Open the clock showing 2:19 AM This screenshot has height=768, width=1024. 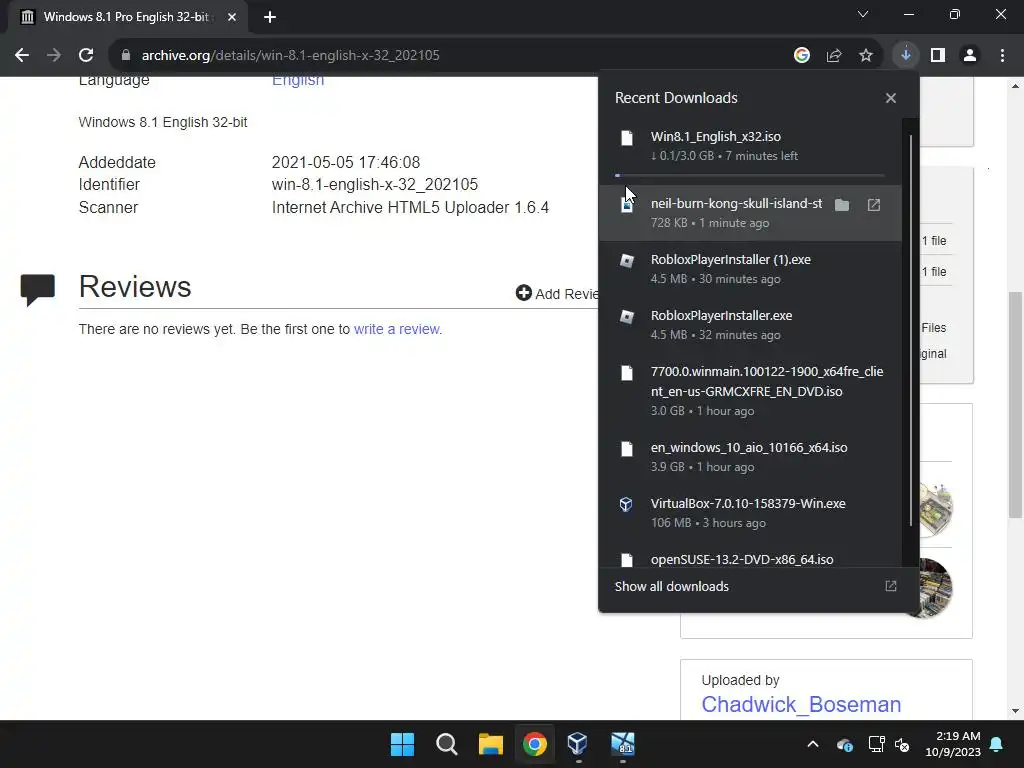click(x=953, y=744)
